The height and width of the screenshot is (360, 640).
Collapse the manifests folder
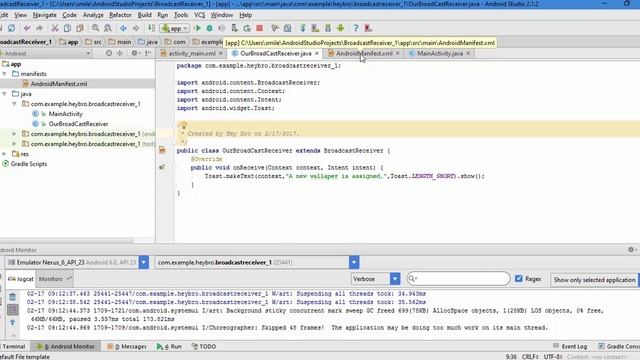[4, 74]
